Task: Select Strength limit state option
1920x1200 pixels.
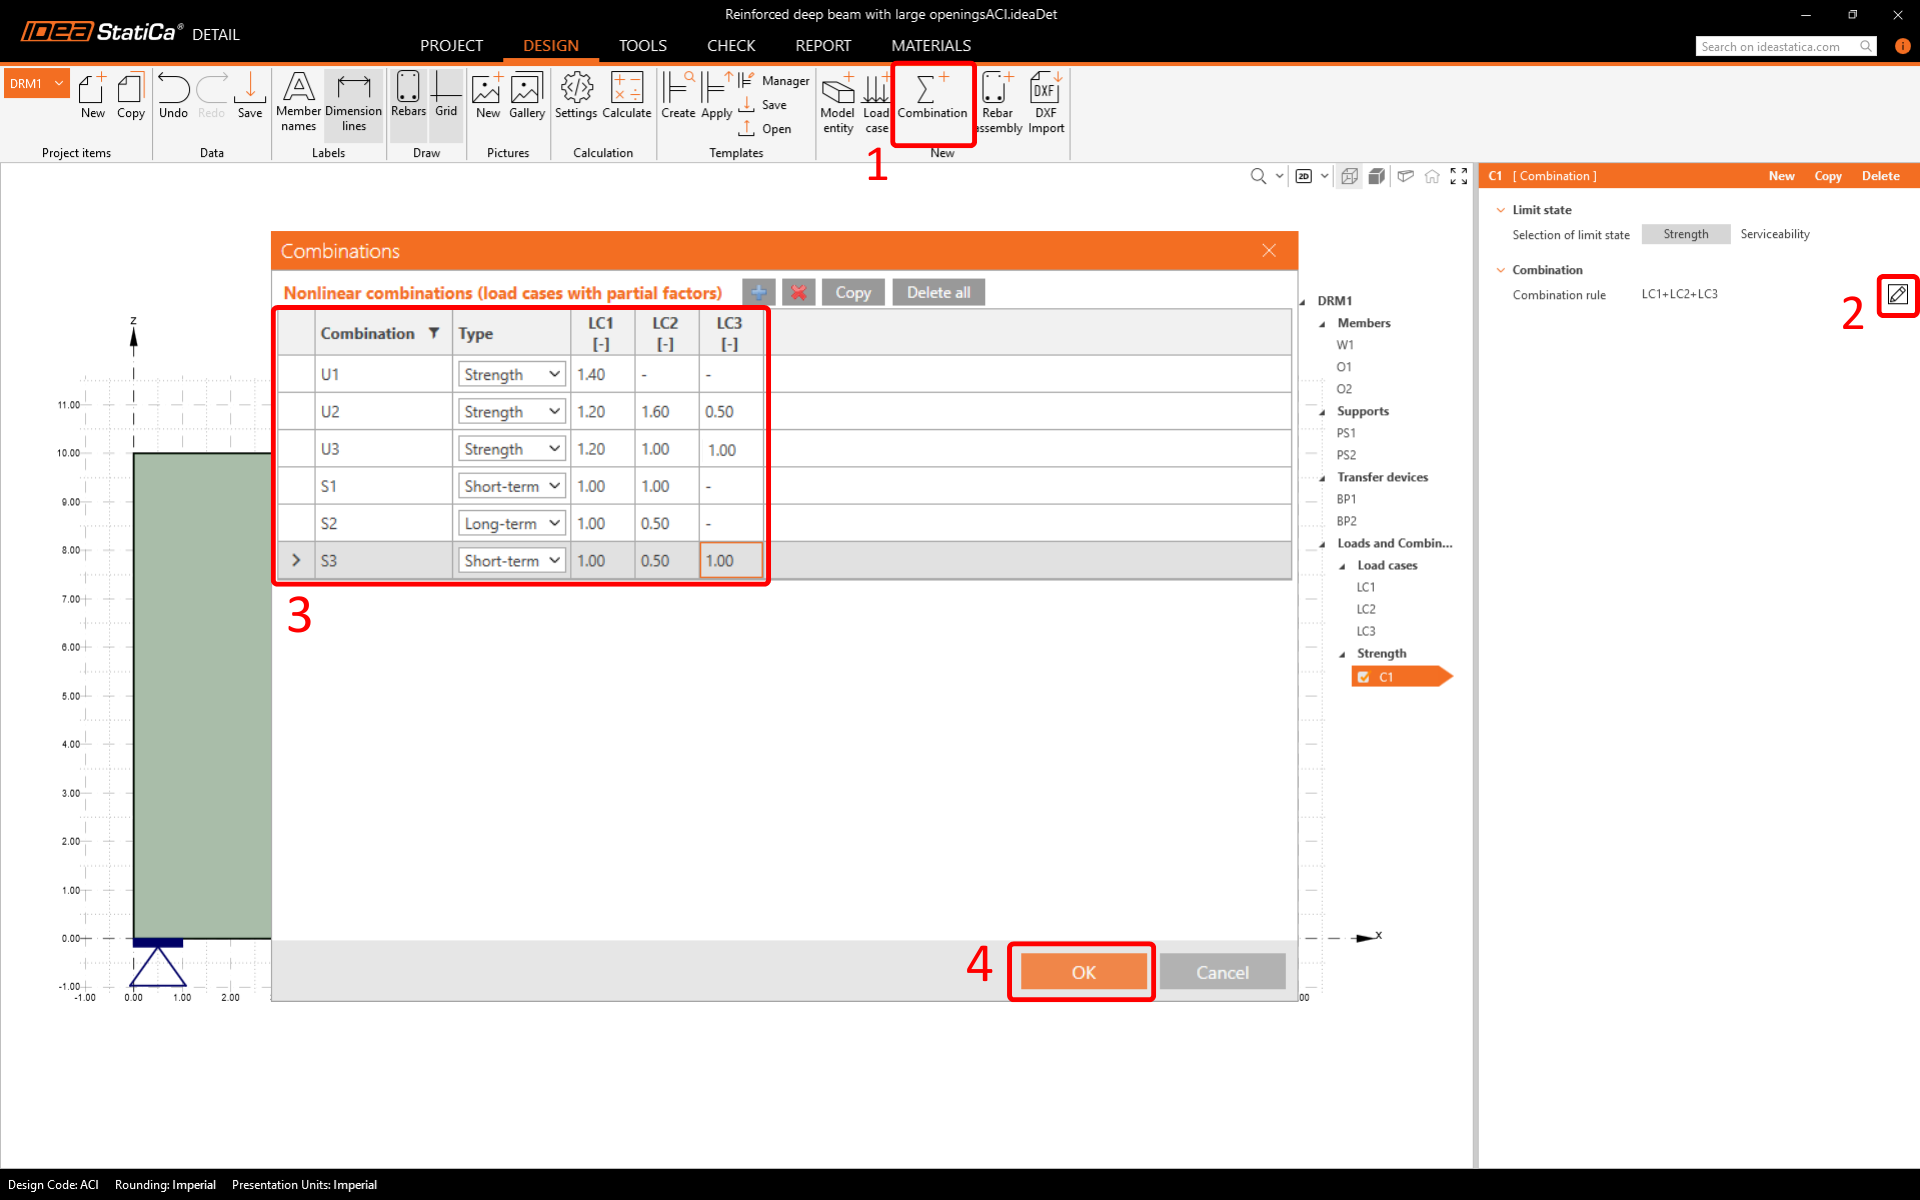Action: (x=1685, y=234)
